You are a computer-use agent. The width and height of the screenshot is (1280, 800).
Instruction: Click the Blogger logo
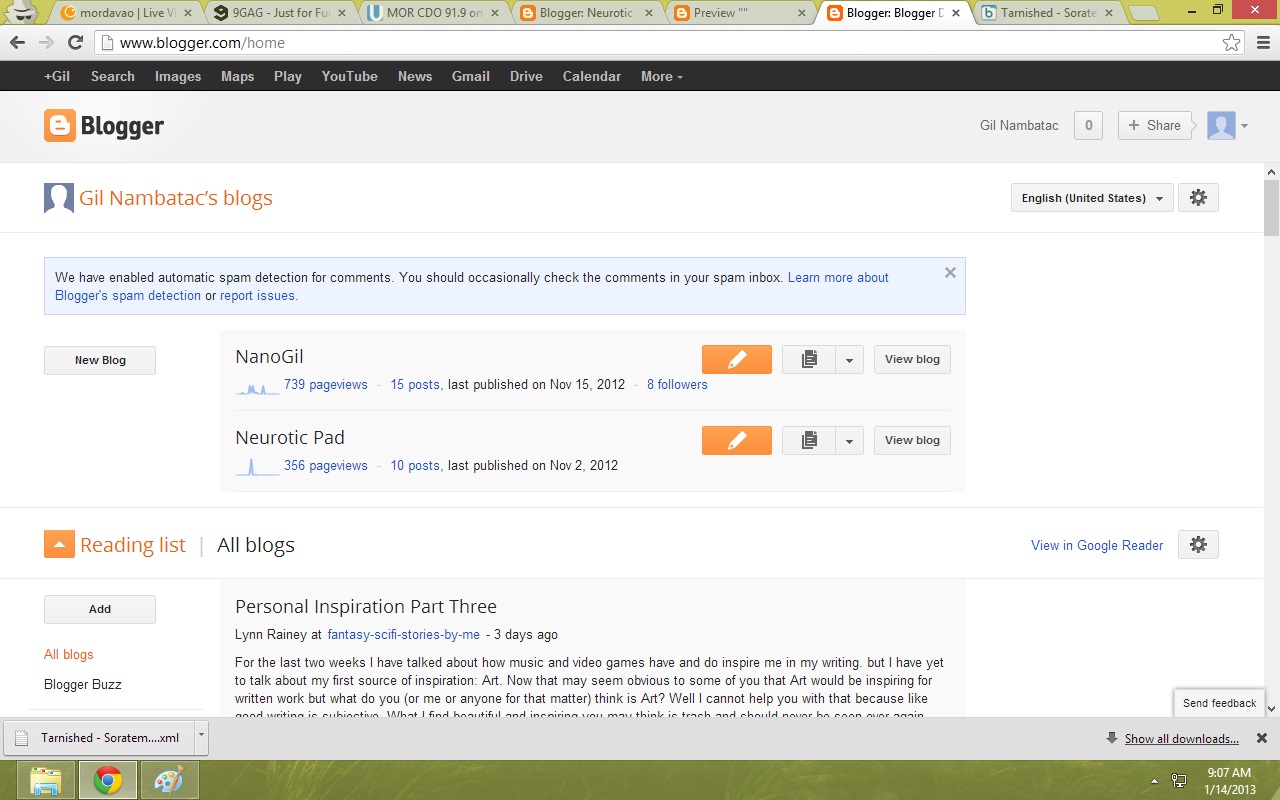pyautogui.click(x=104, y=126)
